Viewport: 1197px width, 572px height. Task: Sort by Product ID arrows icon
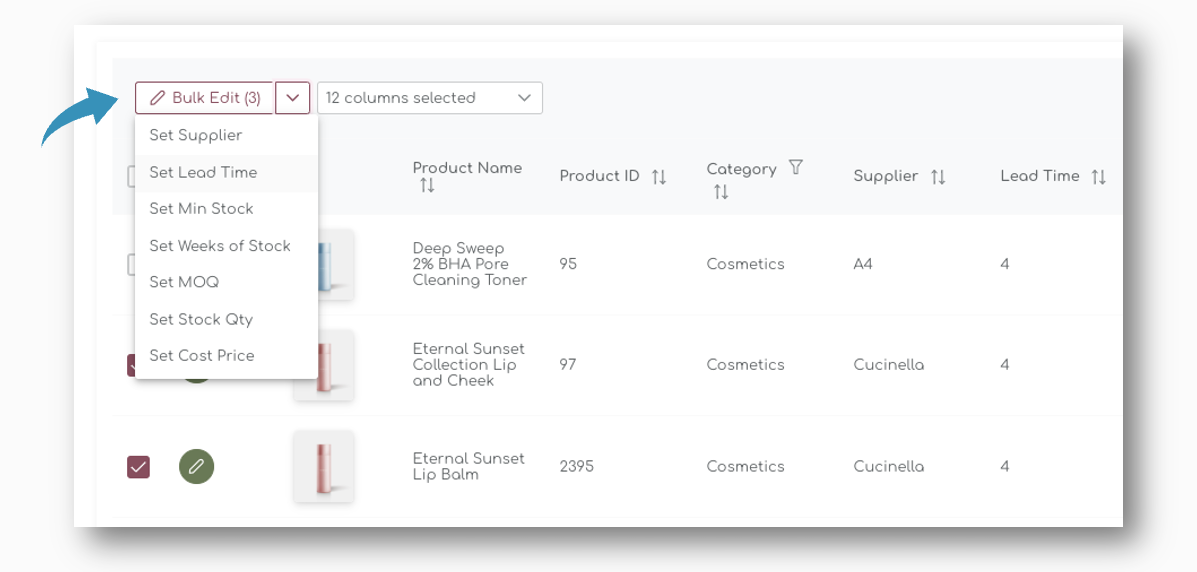[659, 176]
